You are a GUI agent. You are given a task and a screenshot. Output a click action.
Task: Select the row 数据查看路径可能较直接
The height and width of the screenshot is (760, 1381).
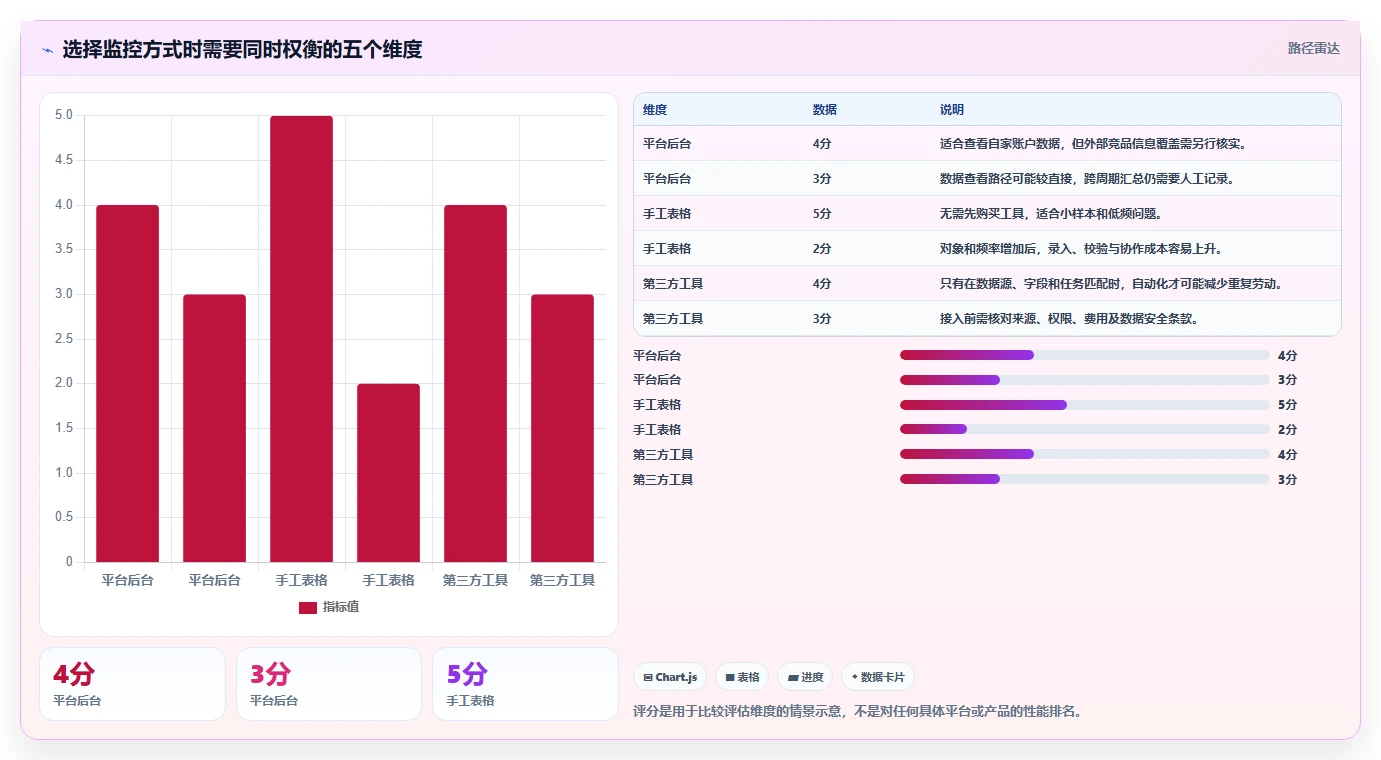(987, 179)
